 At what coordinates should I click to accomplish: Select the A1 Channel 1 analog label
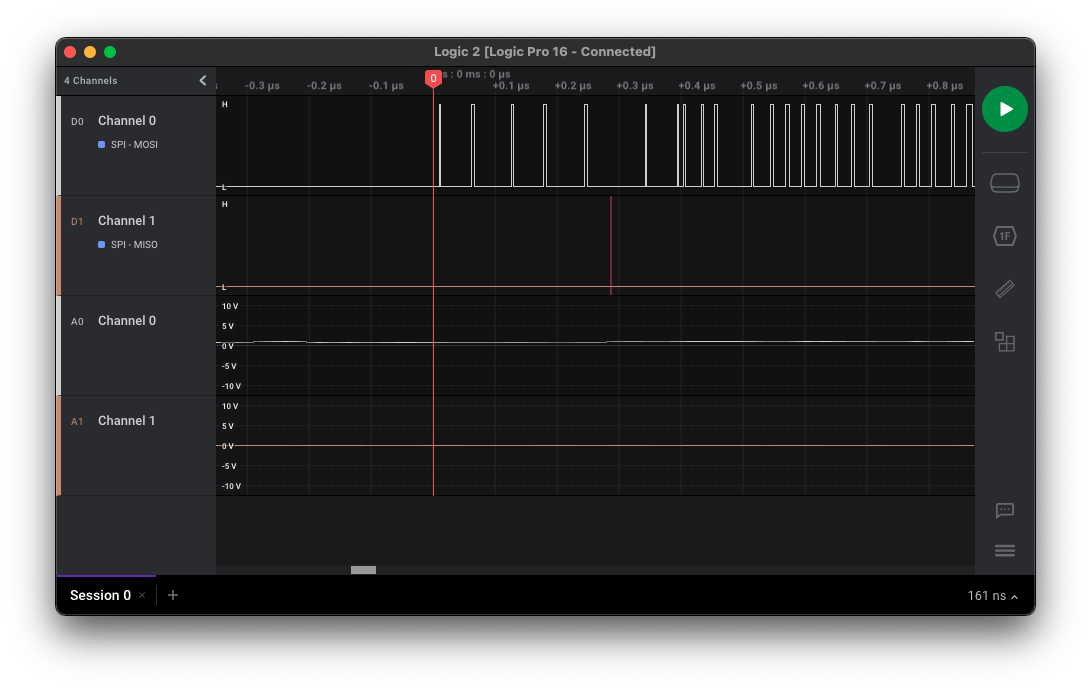[127, 421]
